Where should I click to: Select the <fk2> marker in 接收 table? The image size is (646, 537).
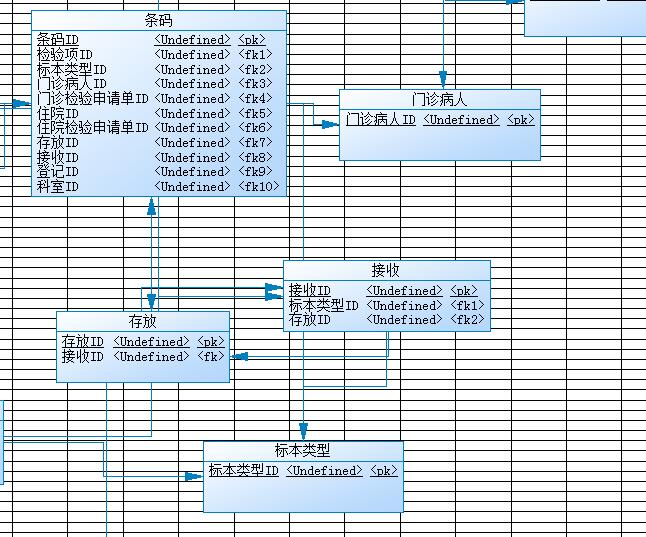(467, 320)
